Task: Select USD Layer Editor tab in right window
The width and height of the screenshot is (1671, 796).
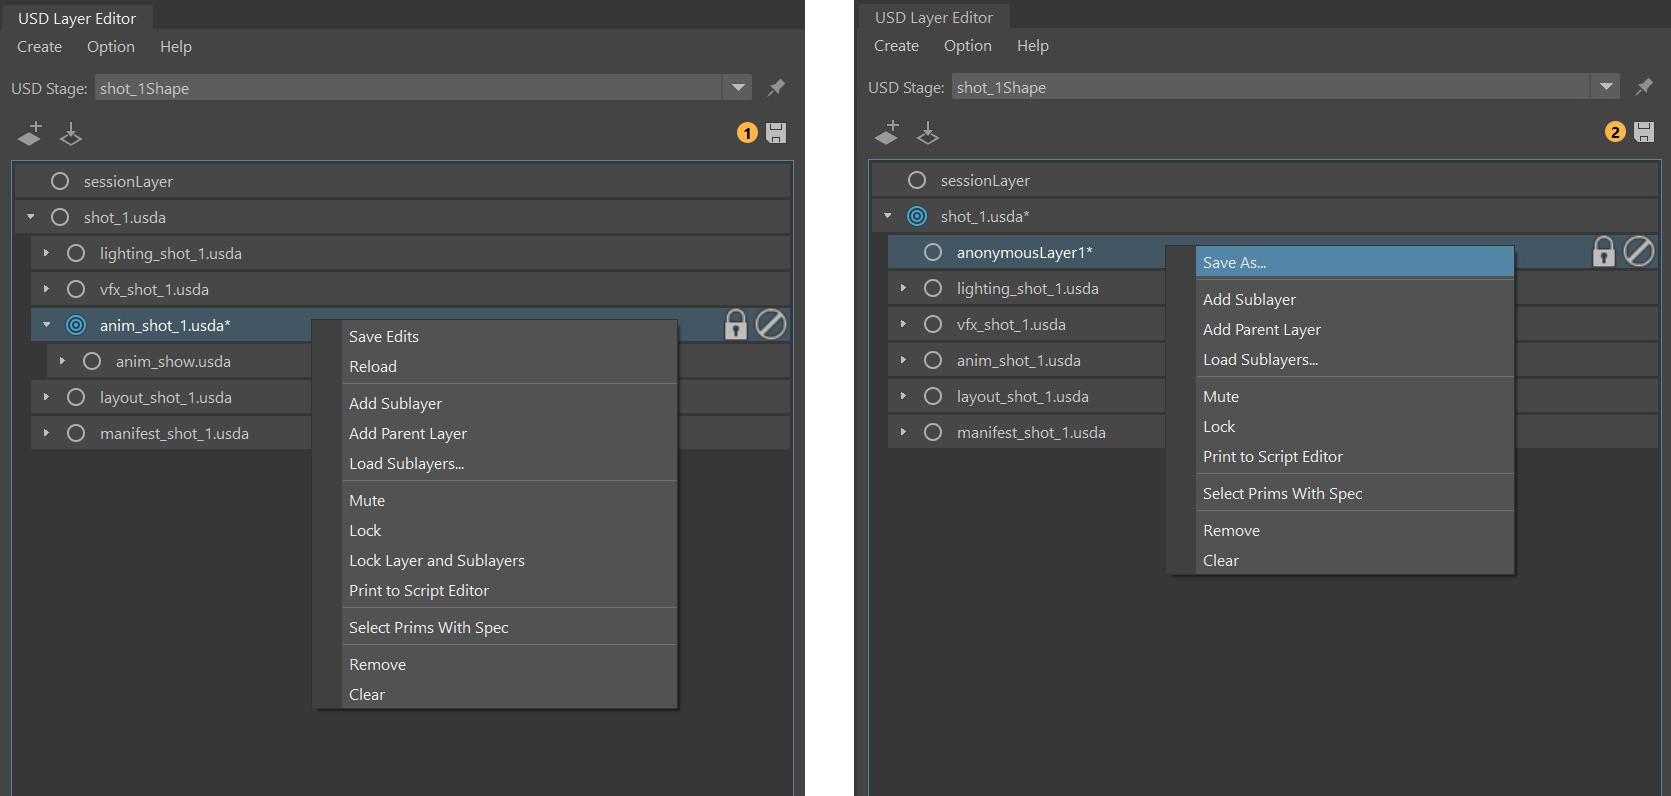Action: (934, 17)
